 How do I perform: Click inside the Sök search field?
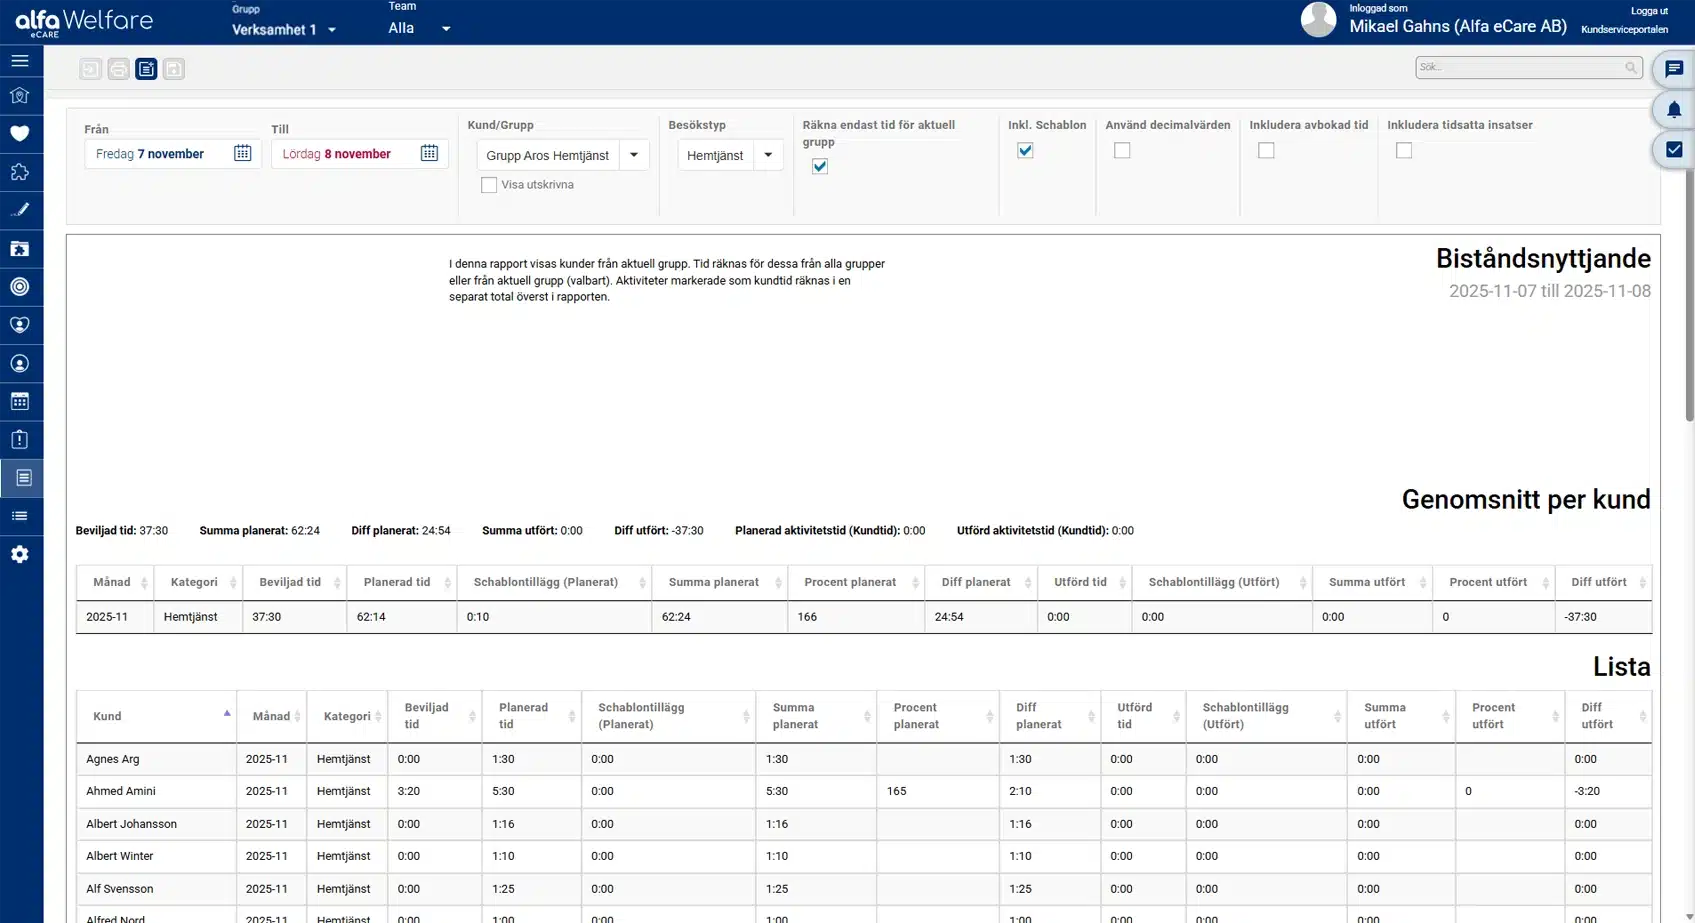(x=1520, y=67)
